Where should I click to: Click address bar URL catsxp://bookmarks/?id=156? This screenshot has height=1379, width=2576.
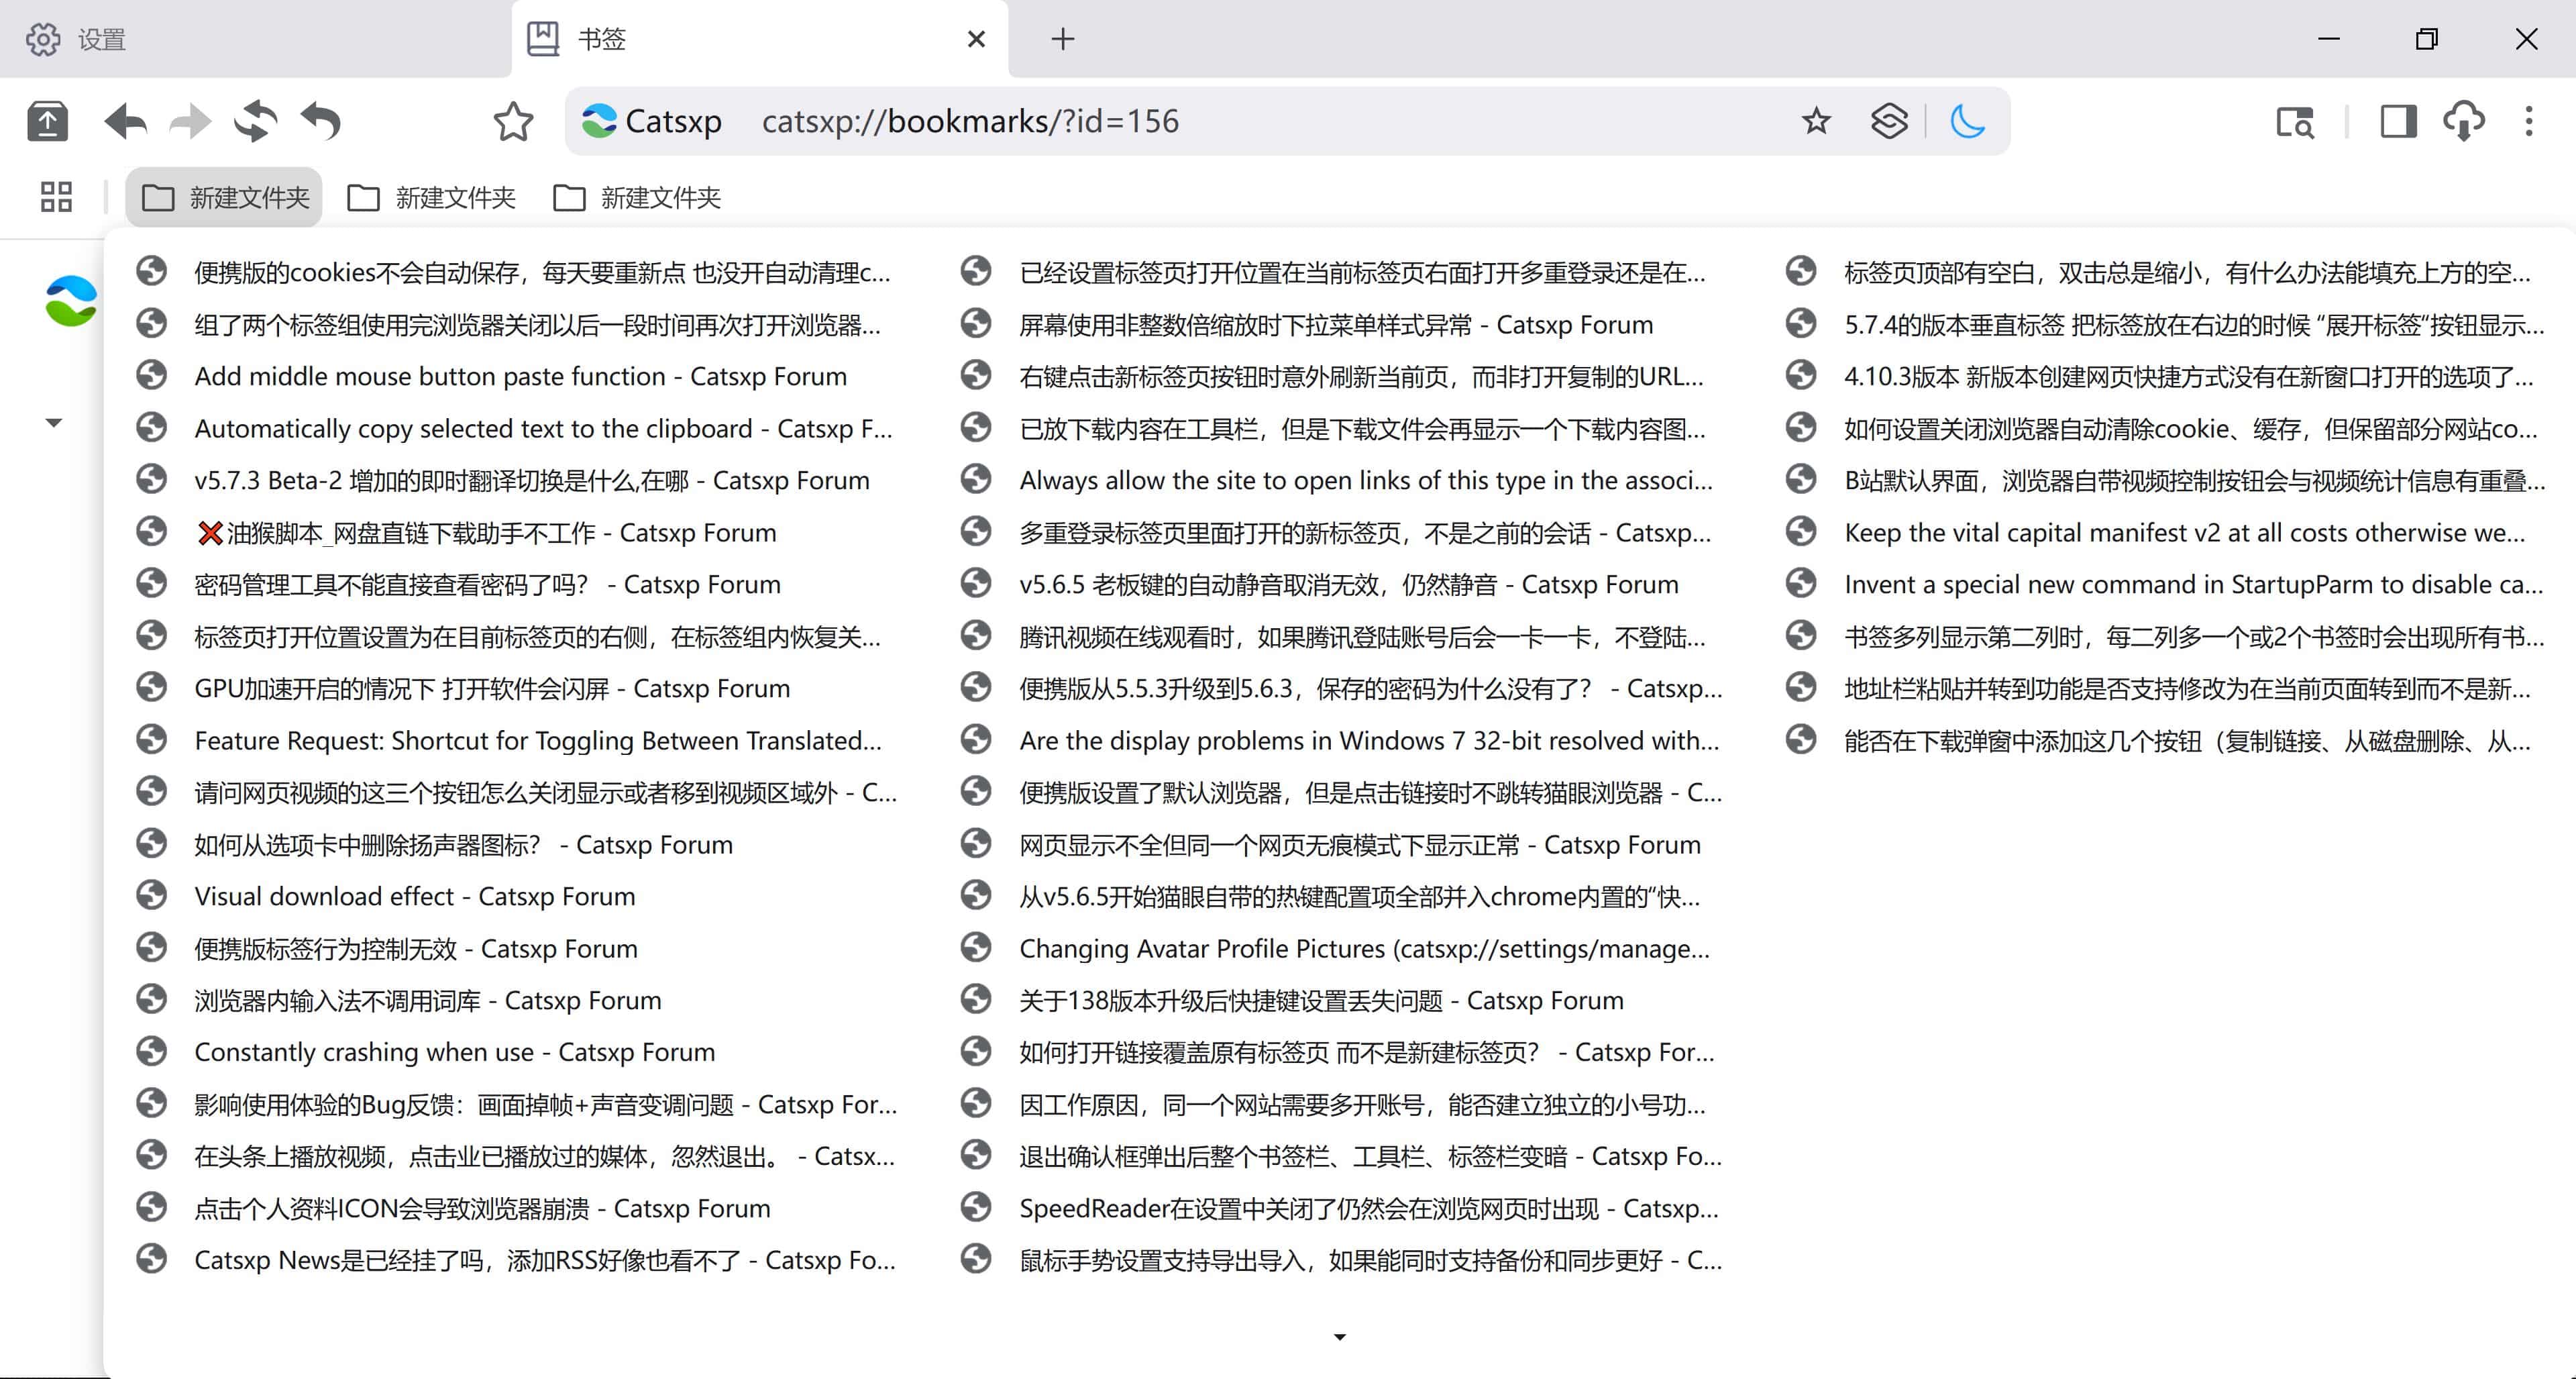[x=970, y=122]
